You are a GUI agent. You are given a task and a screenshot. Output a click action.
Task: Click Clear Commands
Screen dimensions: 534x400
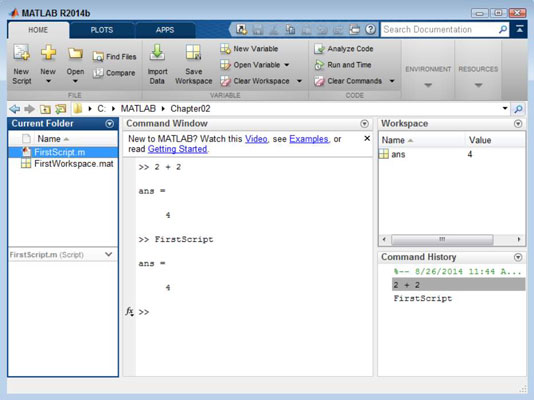pos(348,81)
